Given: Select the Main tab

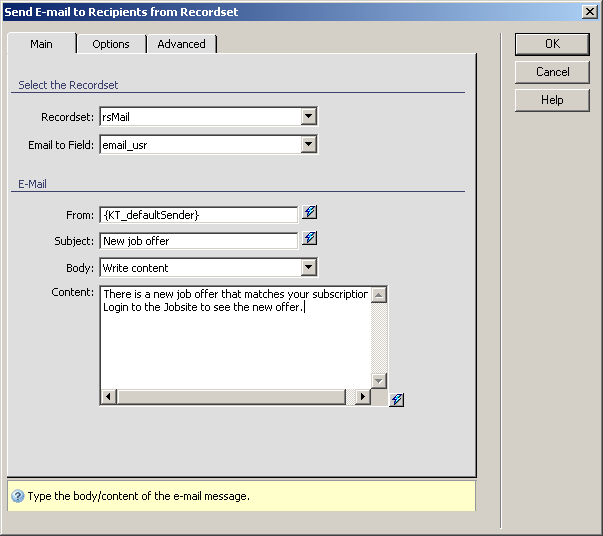Looking at the screenshot, I should click(41, 44).
